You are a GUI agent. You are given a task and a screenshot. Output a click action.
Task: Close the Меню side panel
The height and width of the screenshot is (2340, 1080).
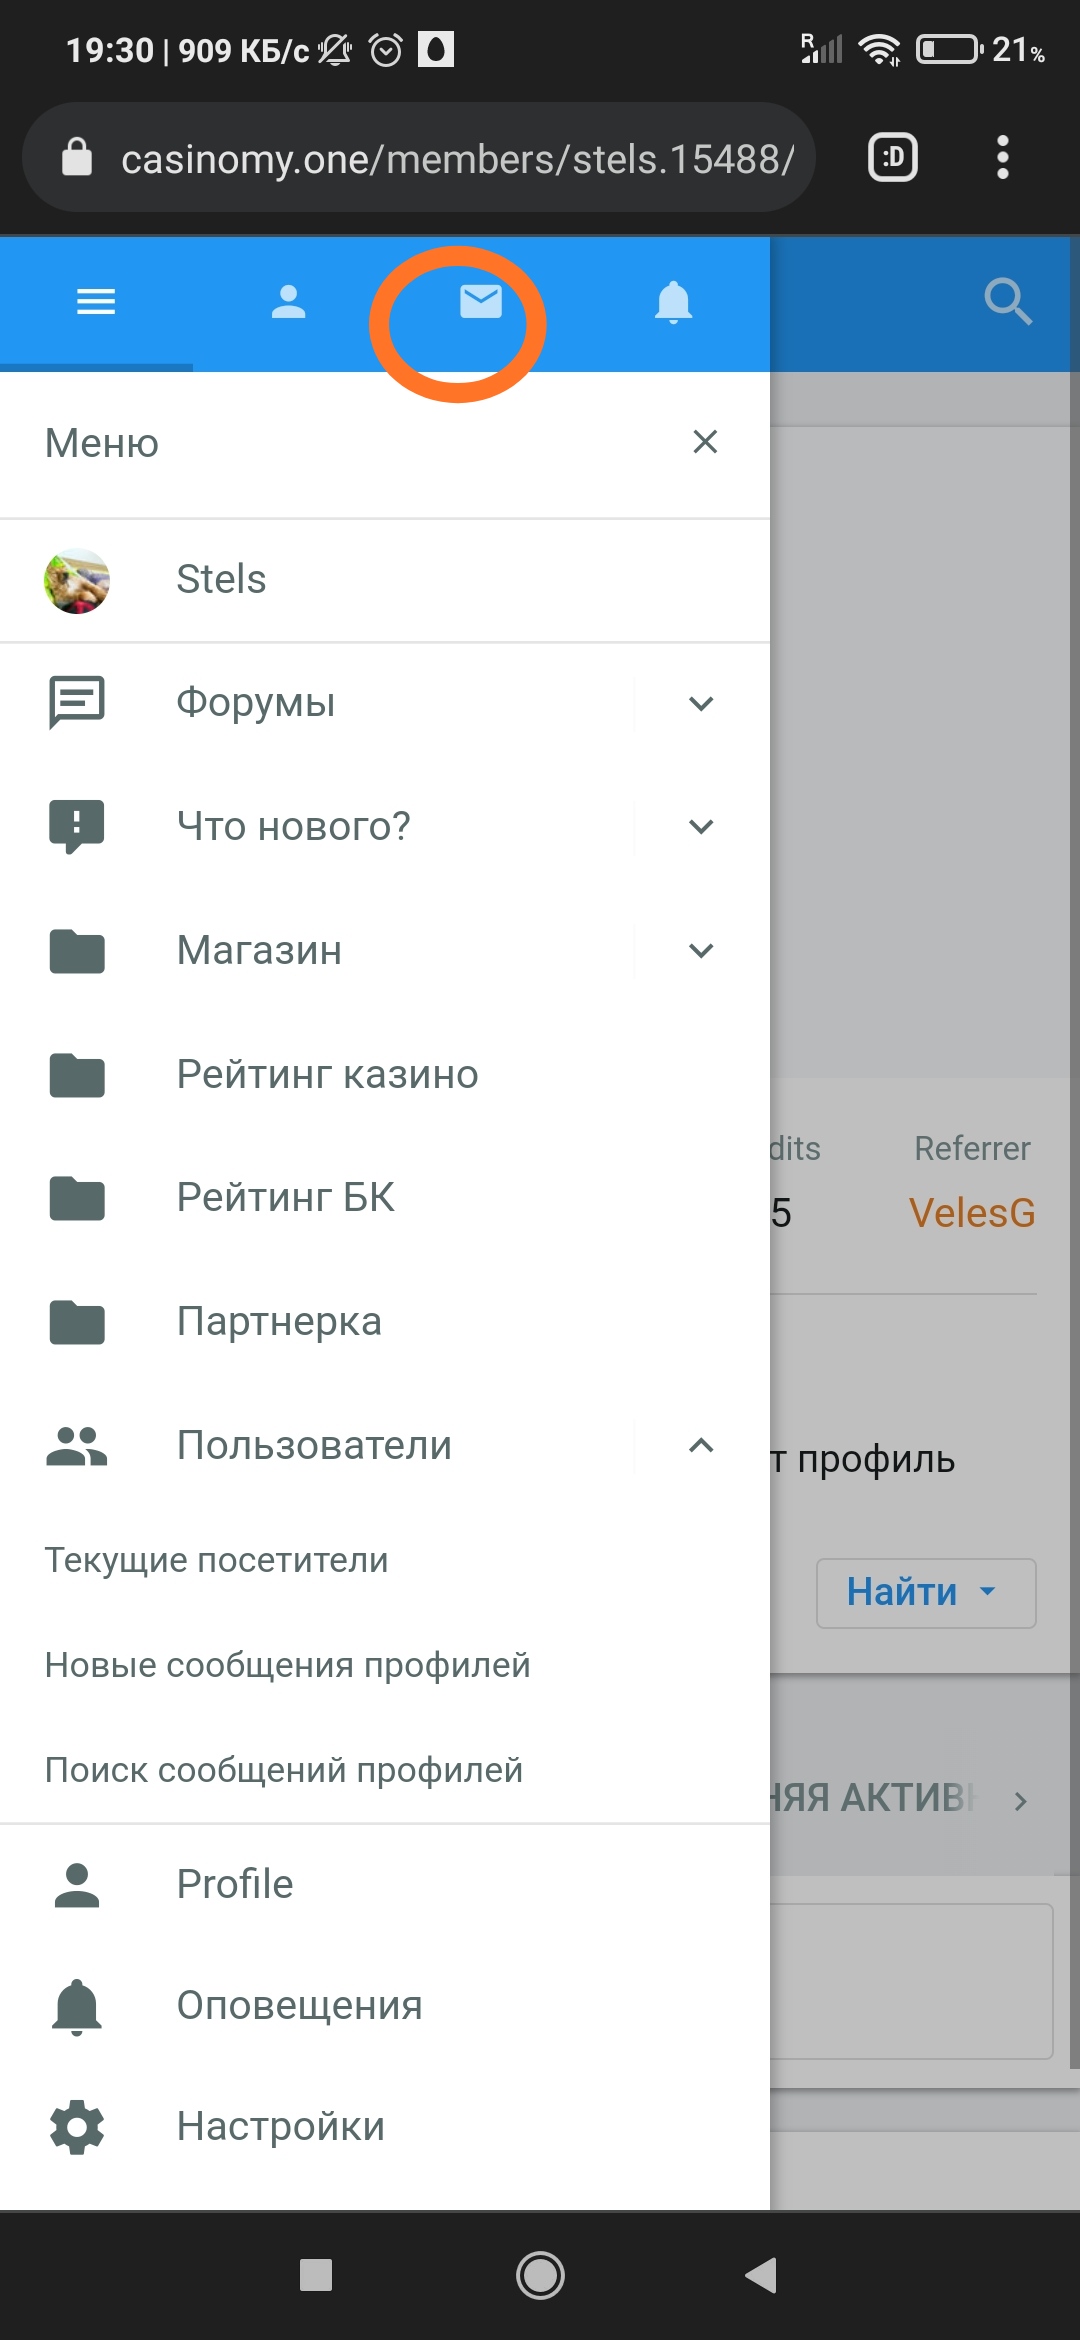[x=705, y=442]
